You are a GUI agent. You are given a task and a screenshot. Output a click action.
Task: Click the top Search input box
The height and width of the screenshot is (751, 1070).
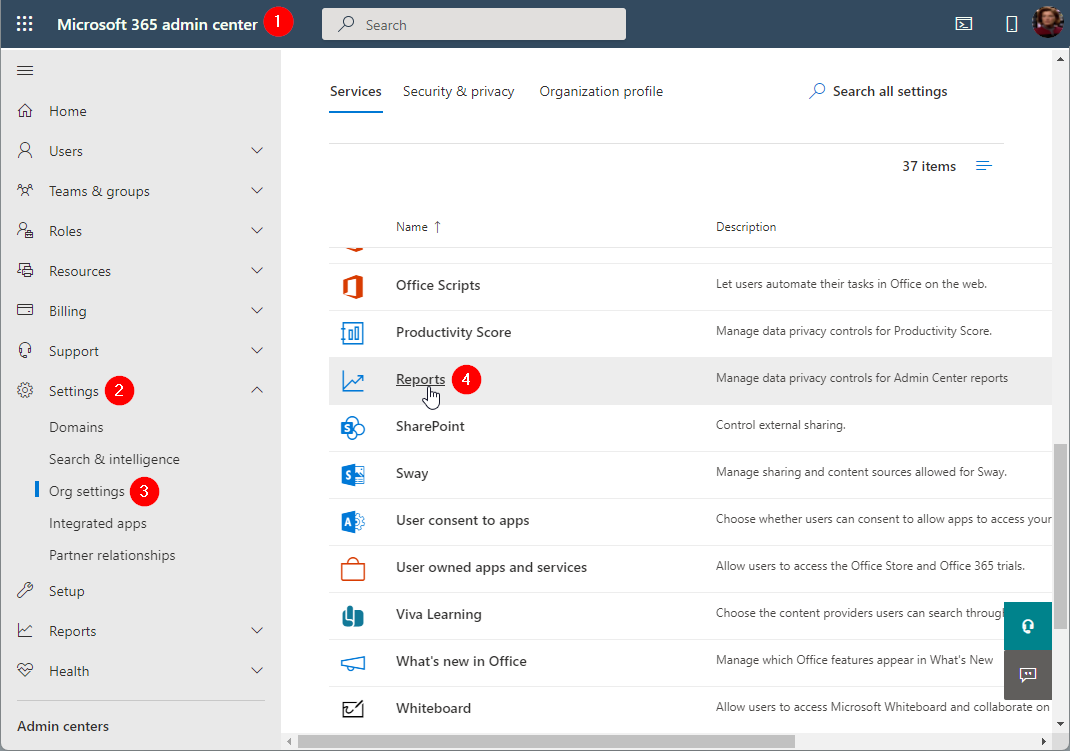[x=474, y=24]
